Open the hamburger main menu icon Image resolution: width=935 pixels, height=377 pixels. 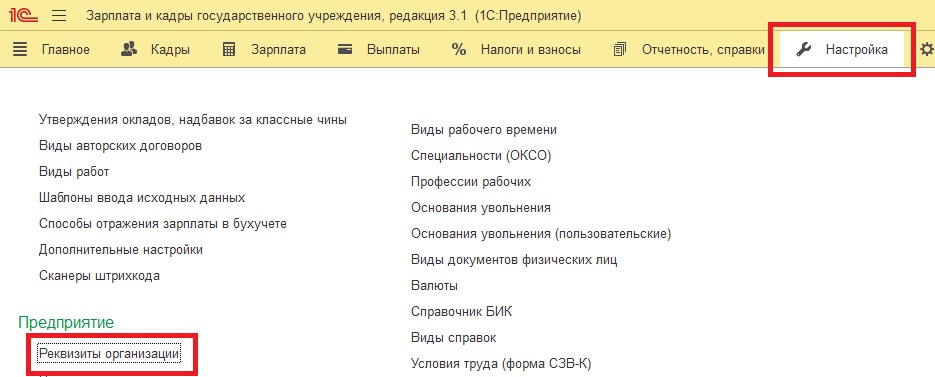coord(59,16)
